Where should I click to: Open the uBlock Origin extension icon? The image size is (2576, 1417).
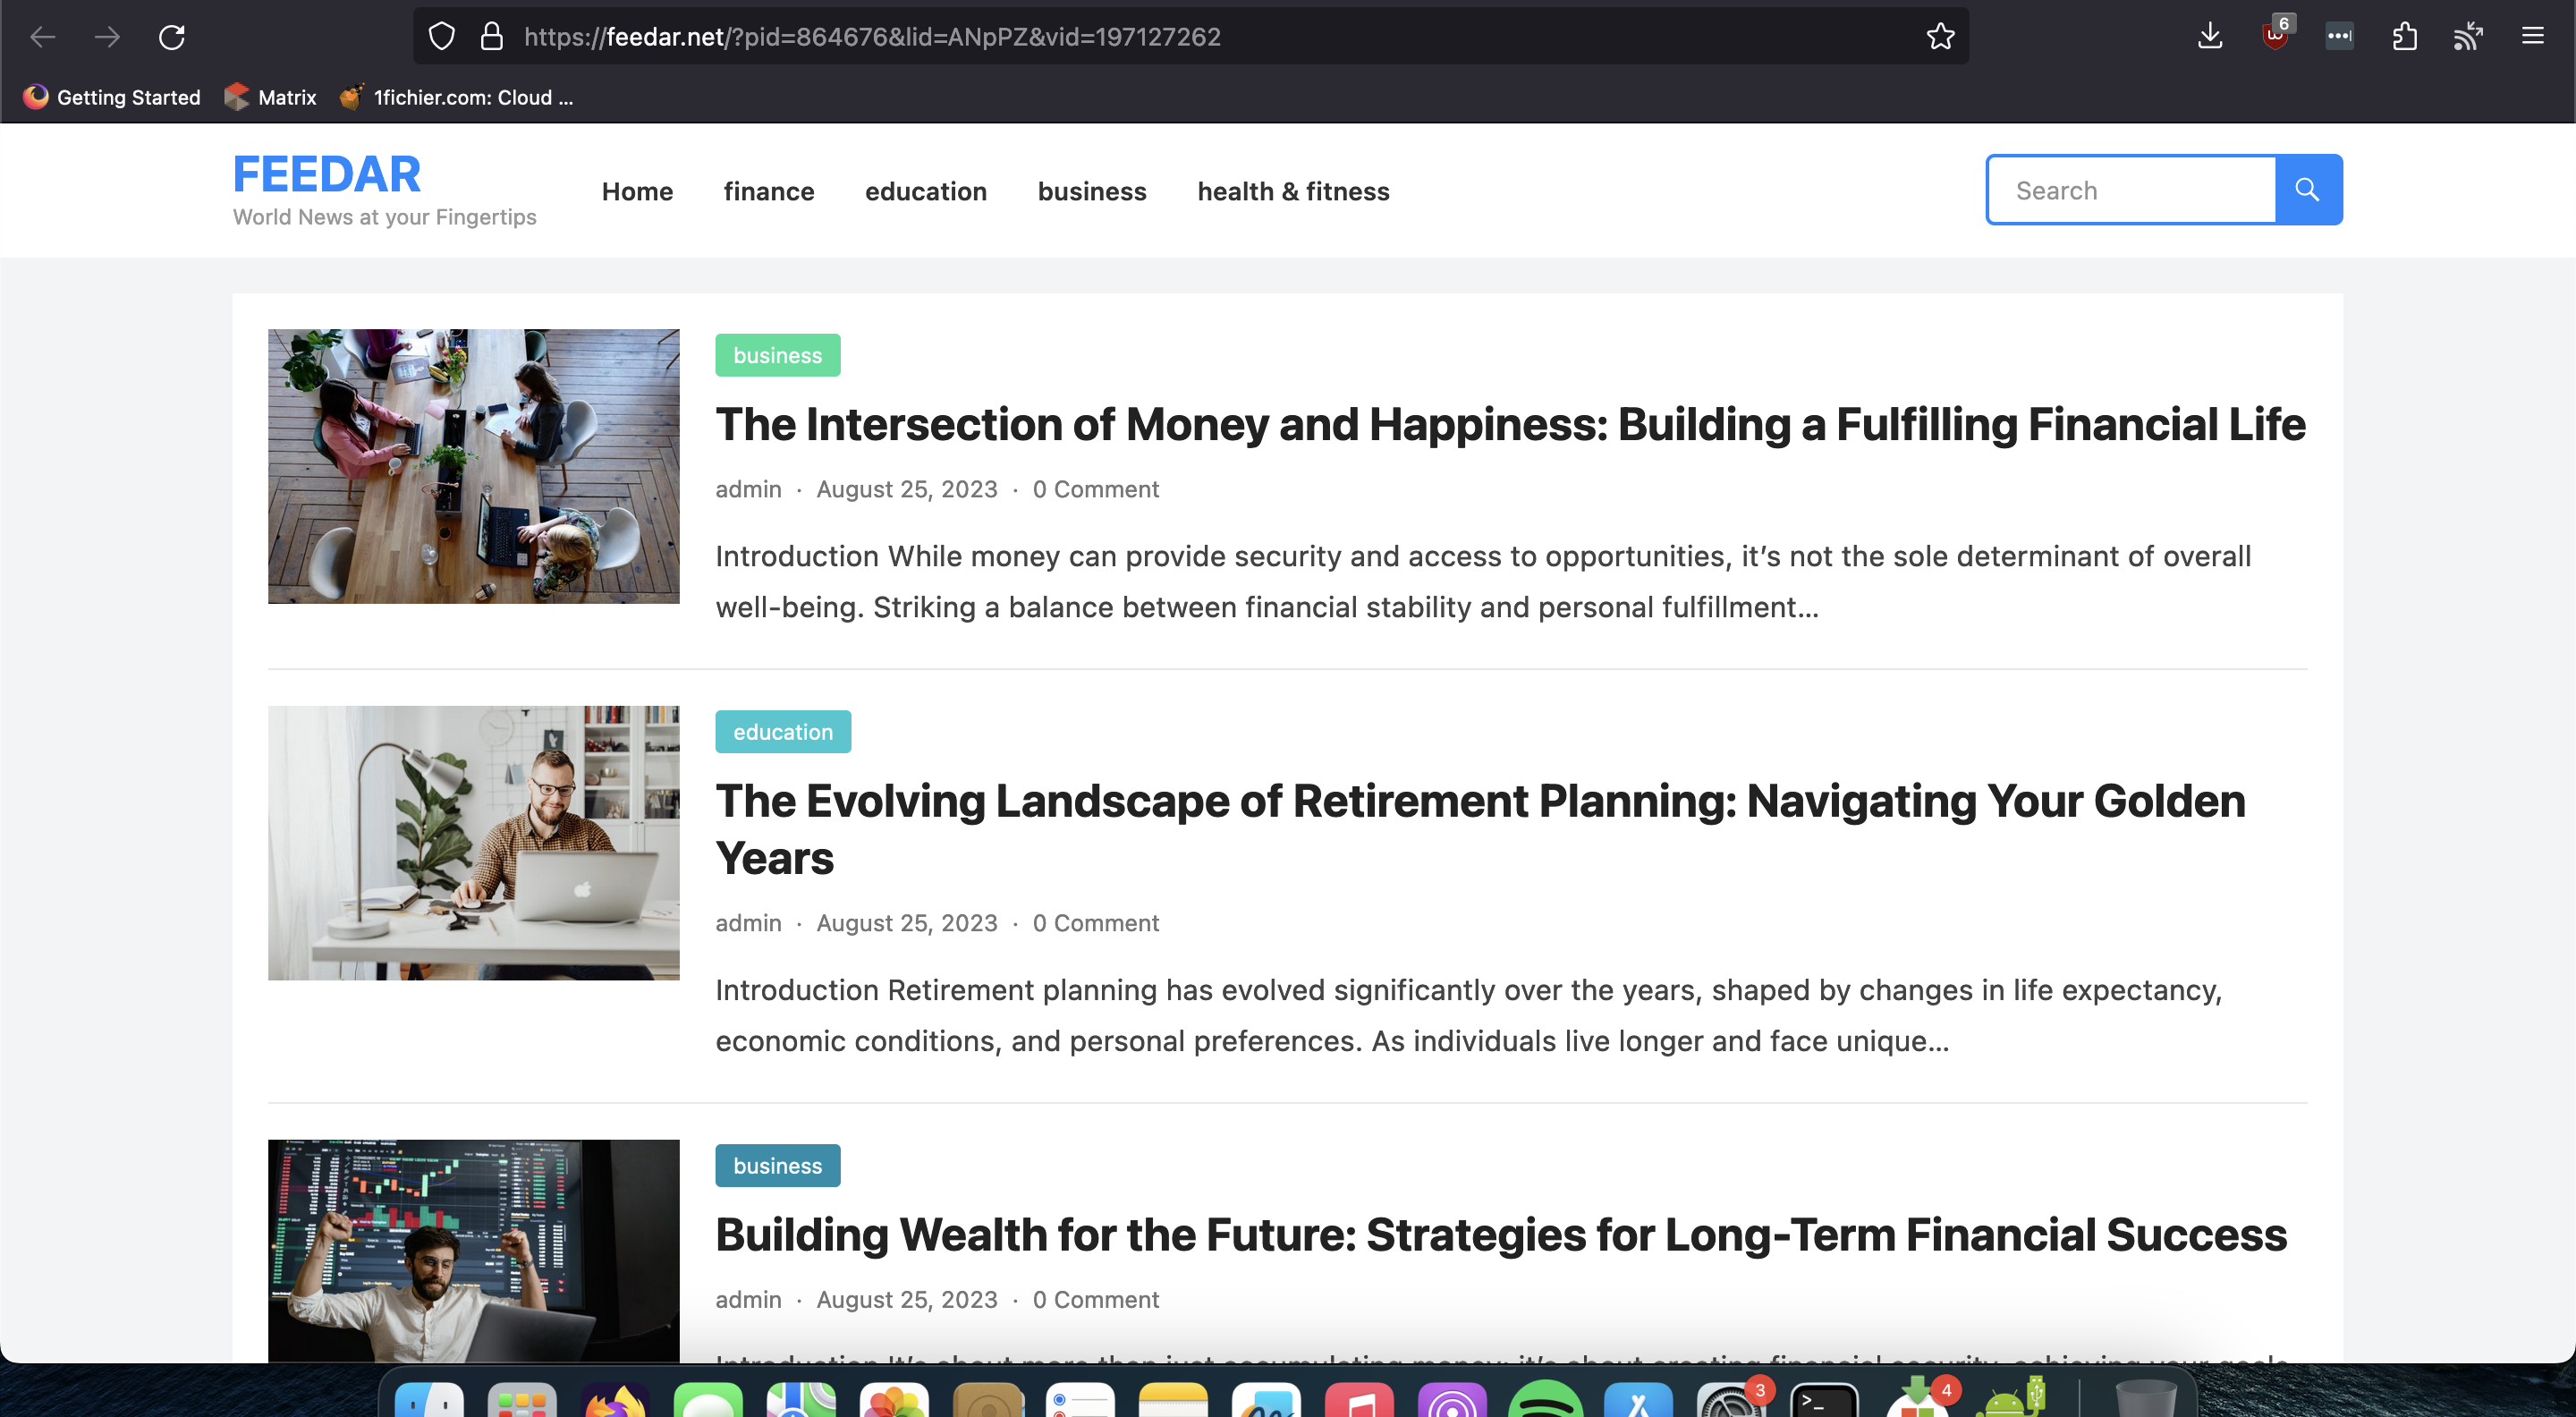2275,37
